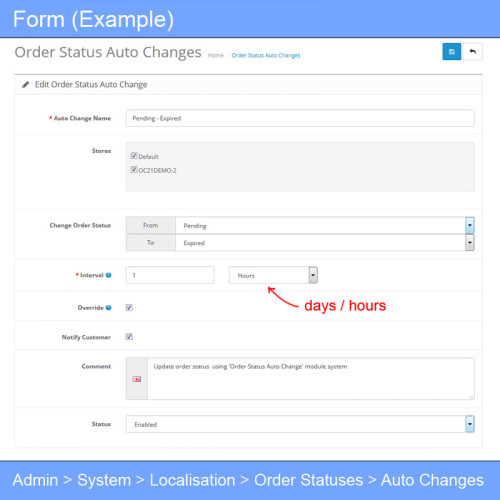Open Order Status Auto Changes breadcrumb link
The height and width of the screenshot is (500, 500).
coord(266,55)
